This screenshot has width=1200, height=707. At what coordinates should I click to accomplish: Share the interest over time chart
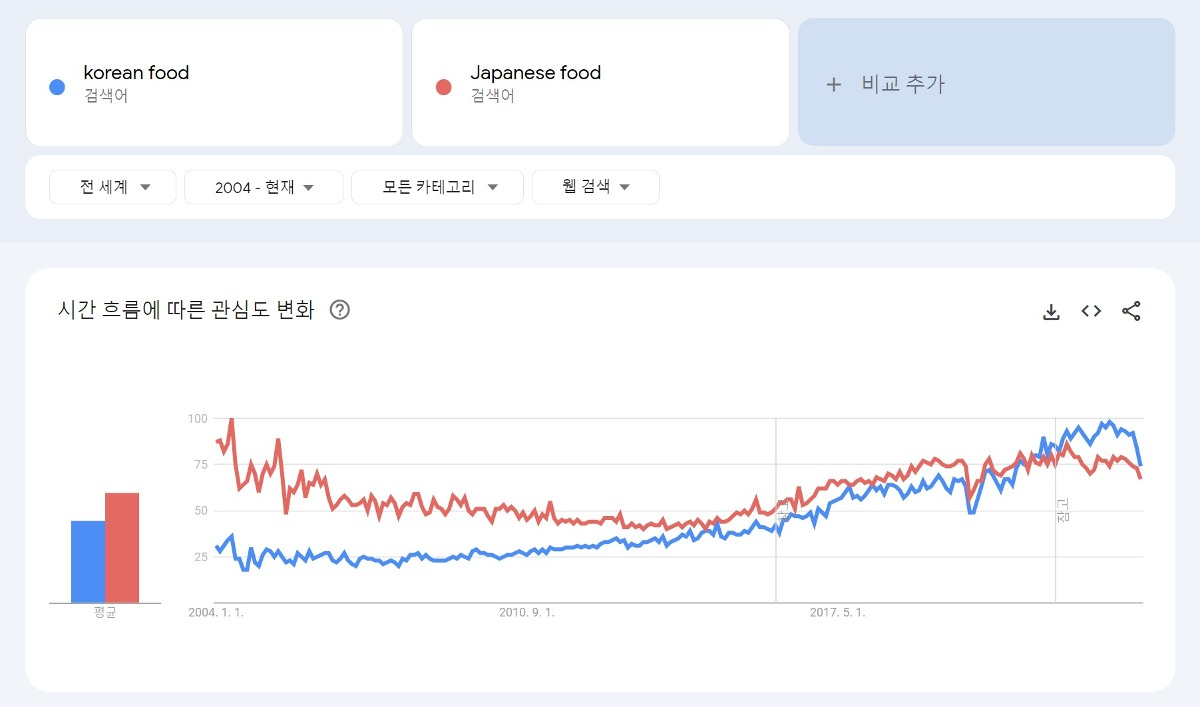pyautogui.click(x=1131, y=311)
